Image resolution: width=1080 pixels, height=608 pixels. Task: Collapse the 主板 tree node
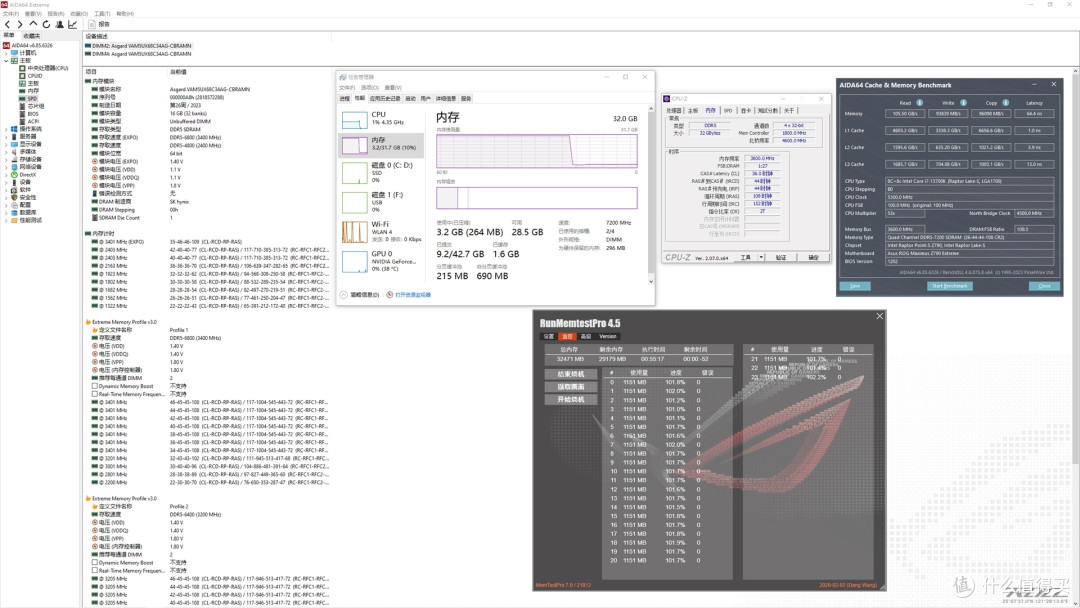click(x=7, y=61)
